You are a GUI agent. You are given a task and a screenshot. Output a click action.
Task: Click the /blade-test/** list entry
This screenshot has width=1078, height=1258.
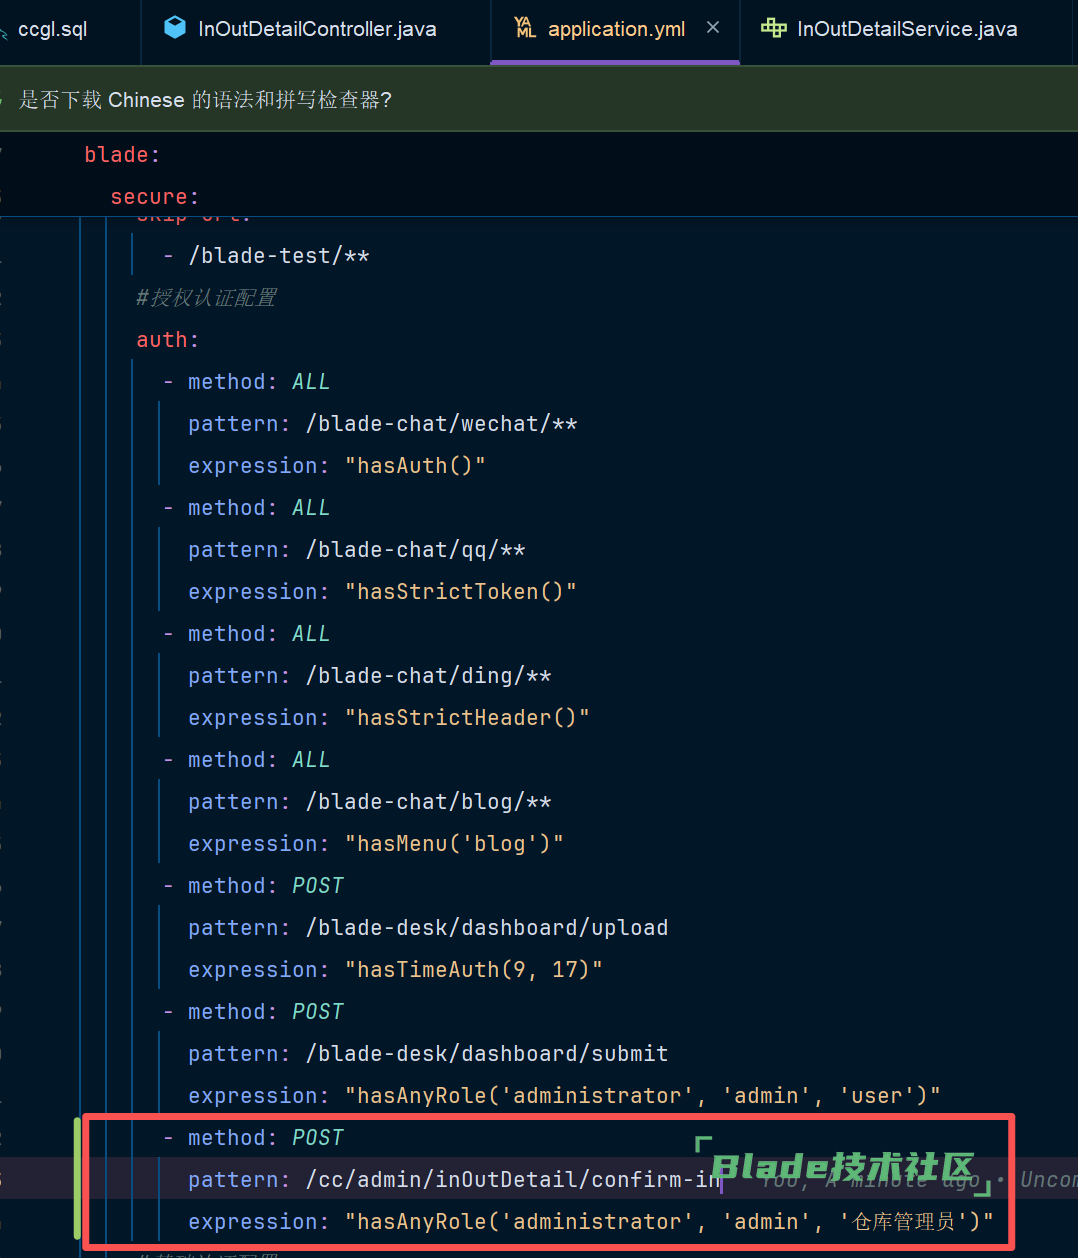pos(279,256)
